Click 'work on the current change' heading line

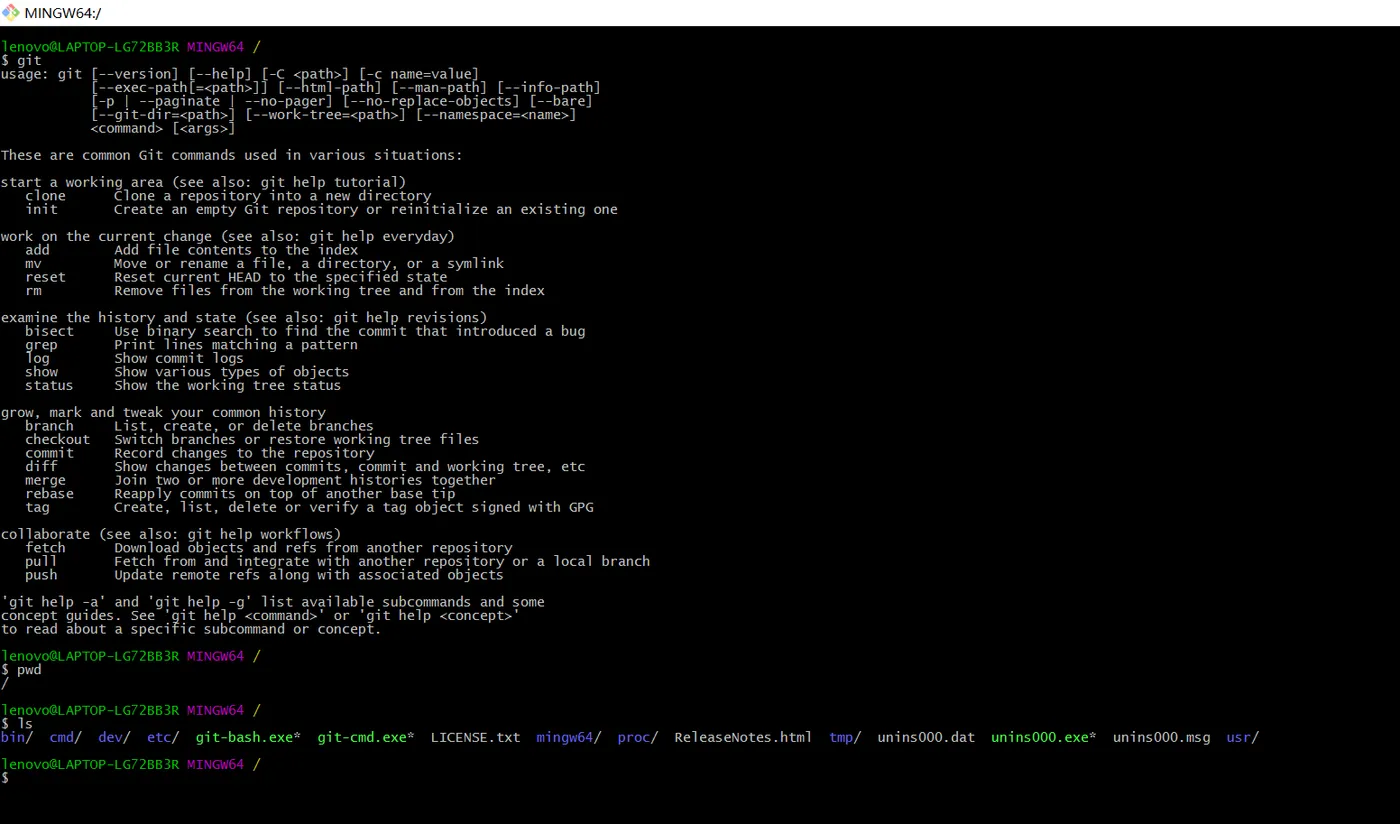228,237
